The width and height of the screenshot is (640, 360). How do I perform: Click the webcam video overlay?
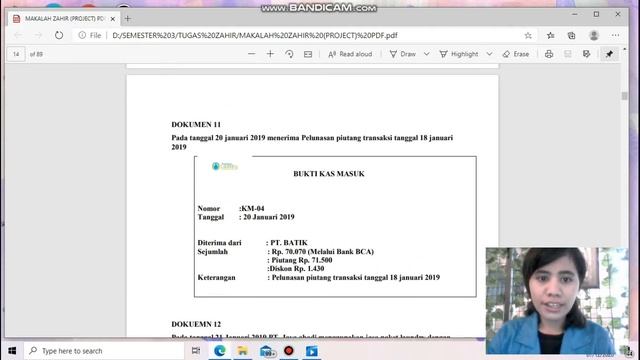click(557, 301)
